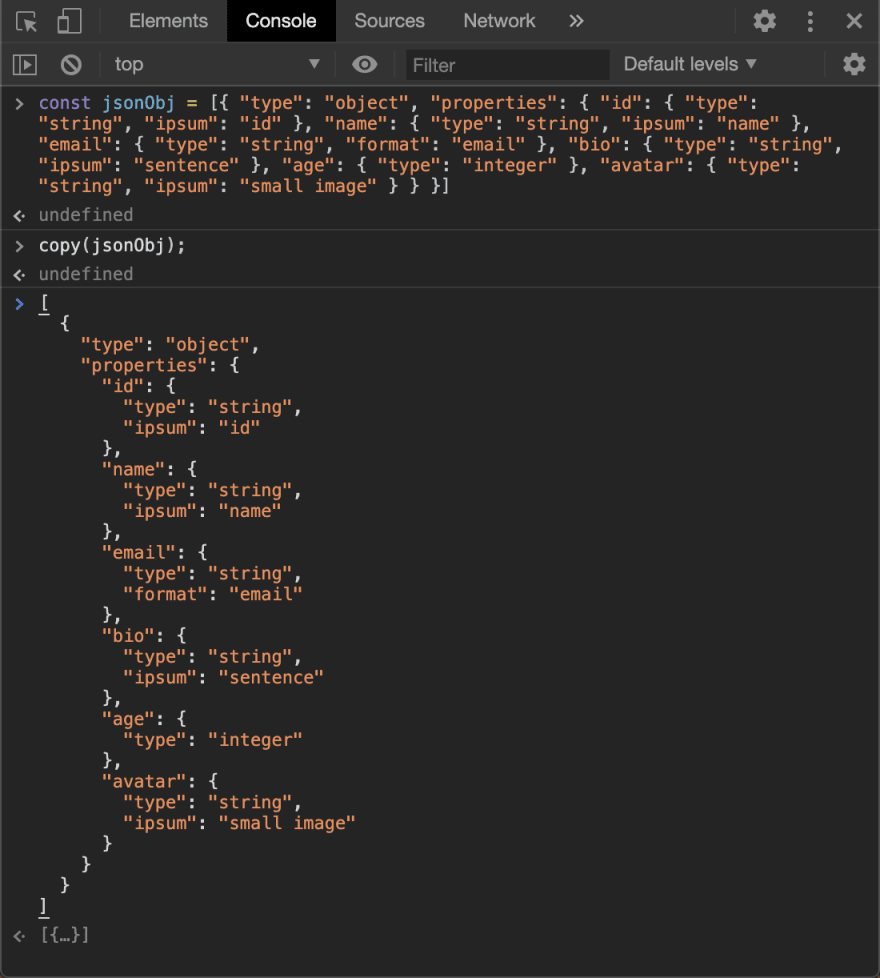This screenshot has width=880, height=978.
Task: Select the "ipsum": "small image" line
Action: click(239, 823)
